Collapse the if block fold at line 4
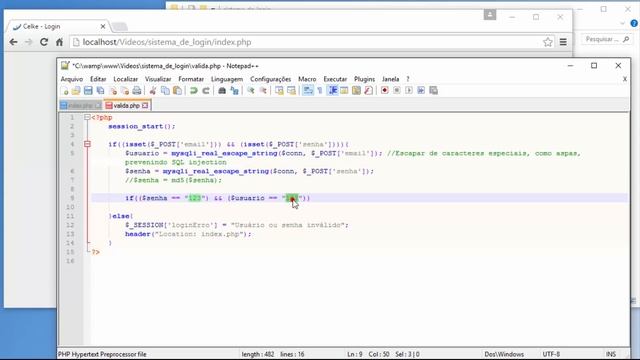 coord(87,144)
